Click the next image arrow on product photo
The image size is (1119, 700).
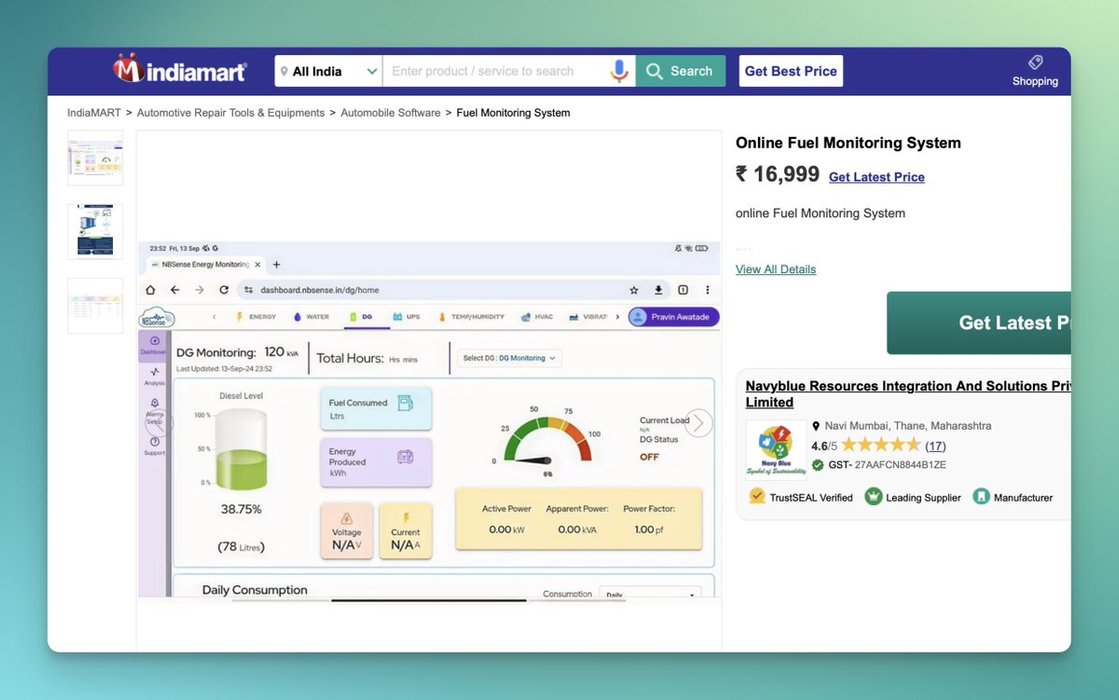[698, 423]
